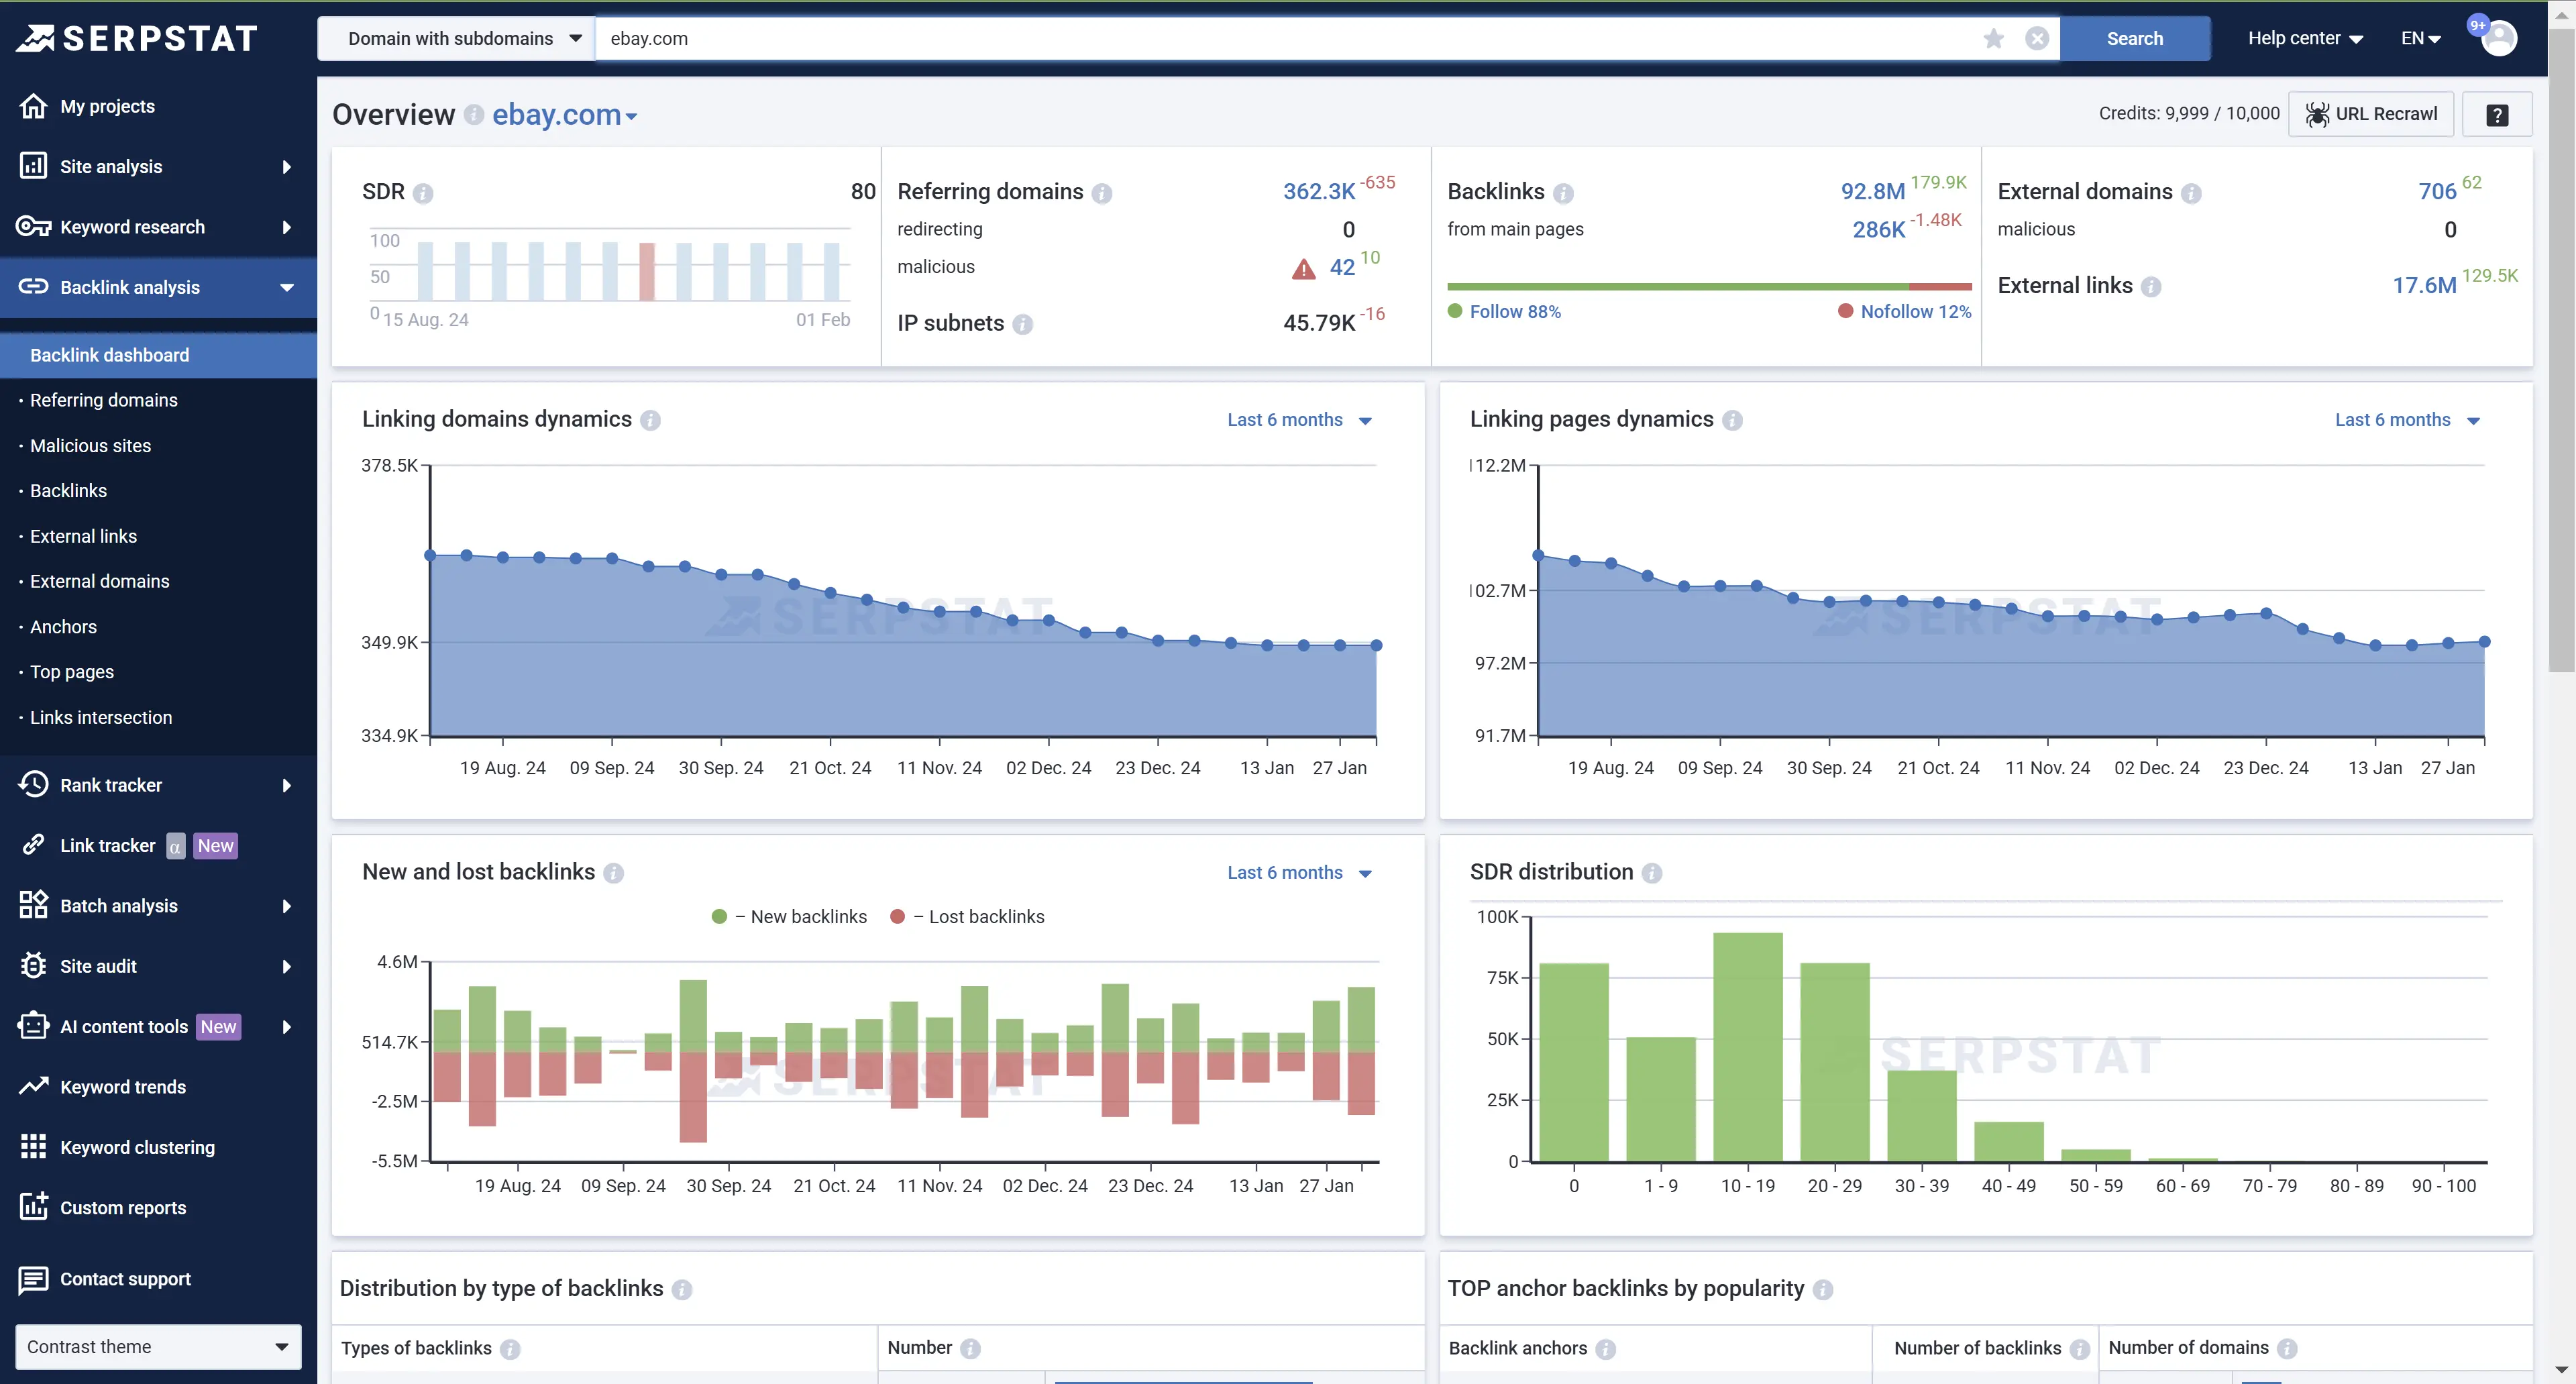Open Last 6 months for Linking domains dynamics
The image size is (2576, 1384).
click(x=1300, y=420)
